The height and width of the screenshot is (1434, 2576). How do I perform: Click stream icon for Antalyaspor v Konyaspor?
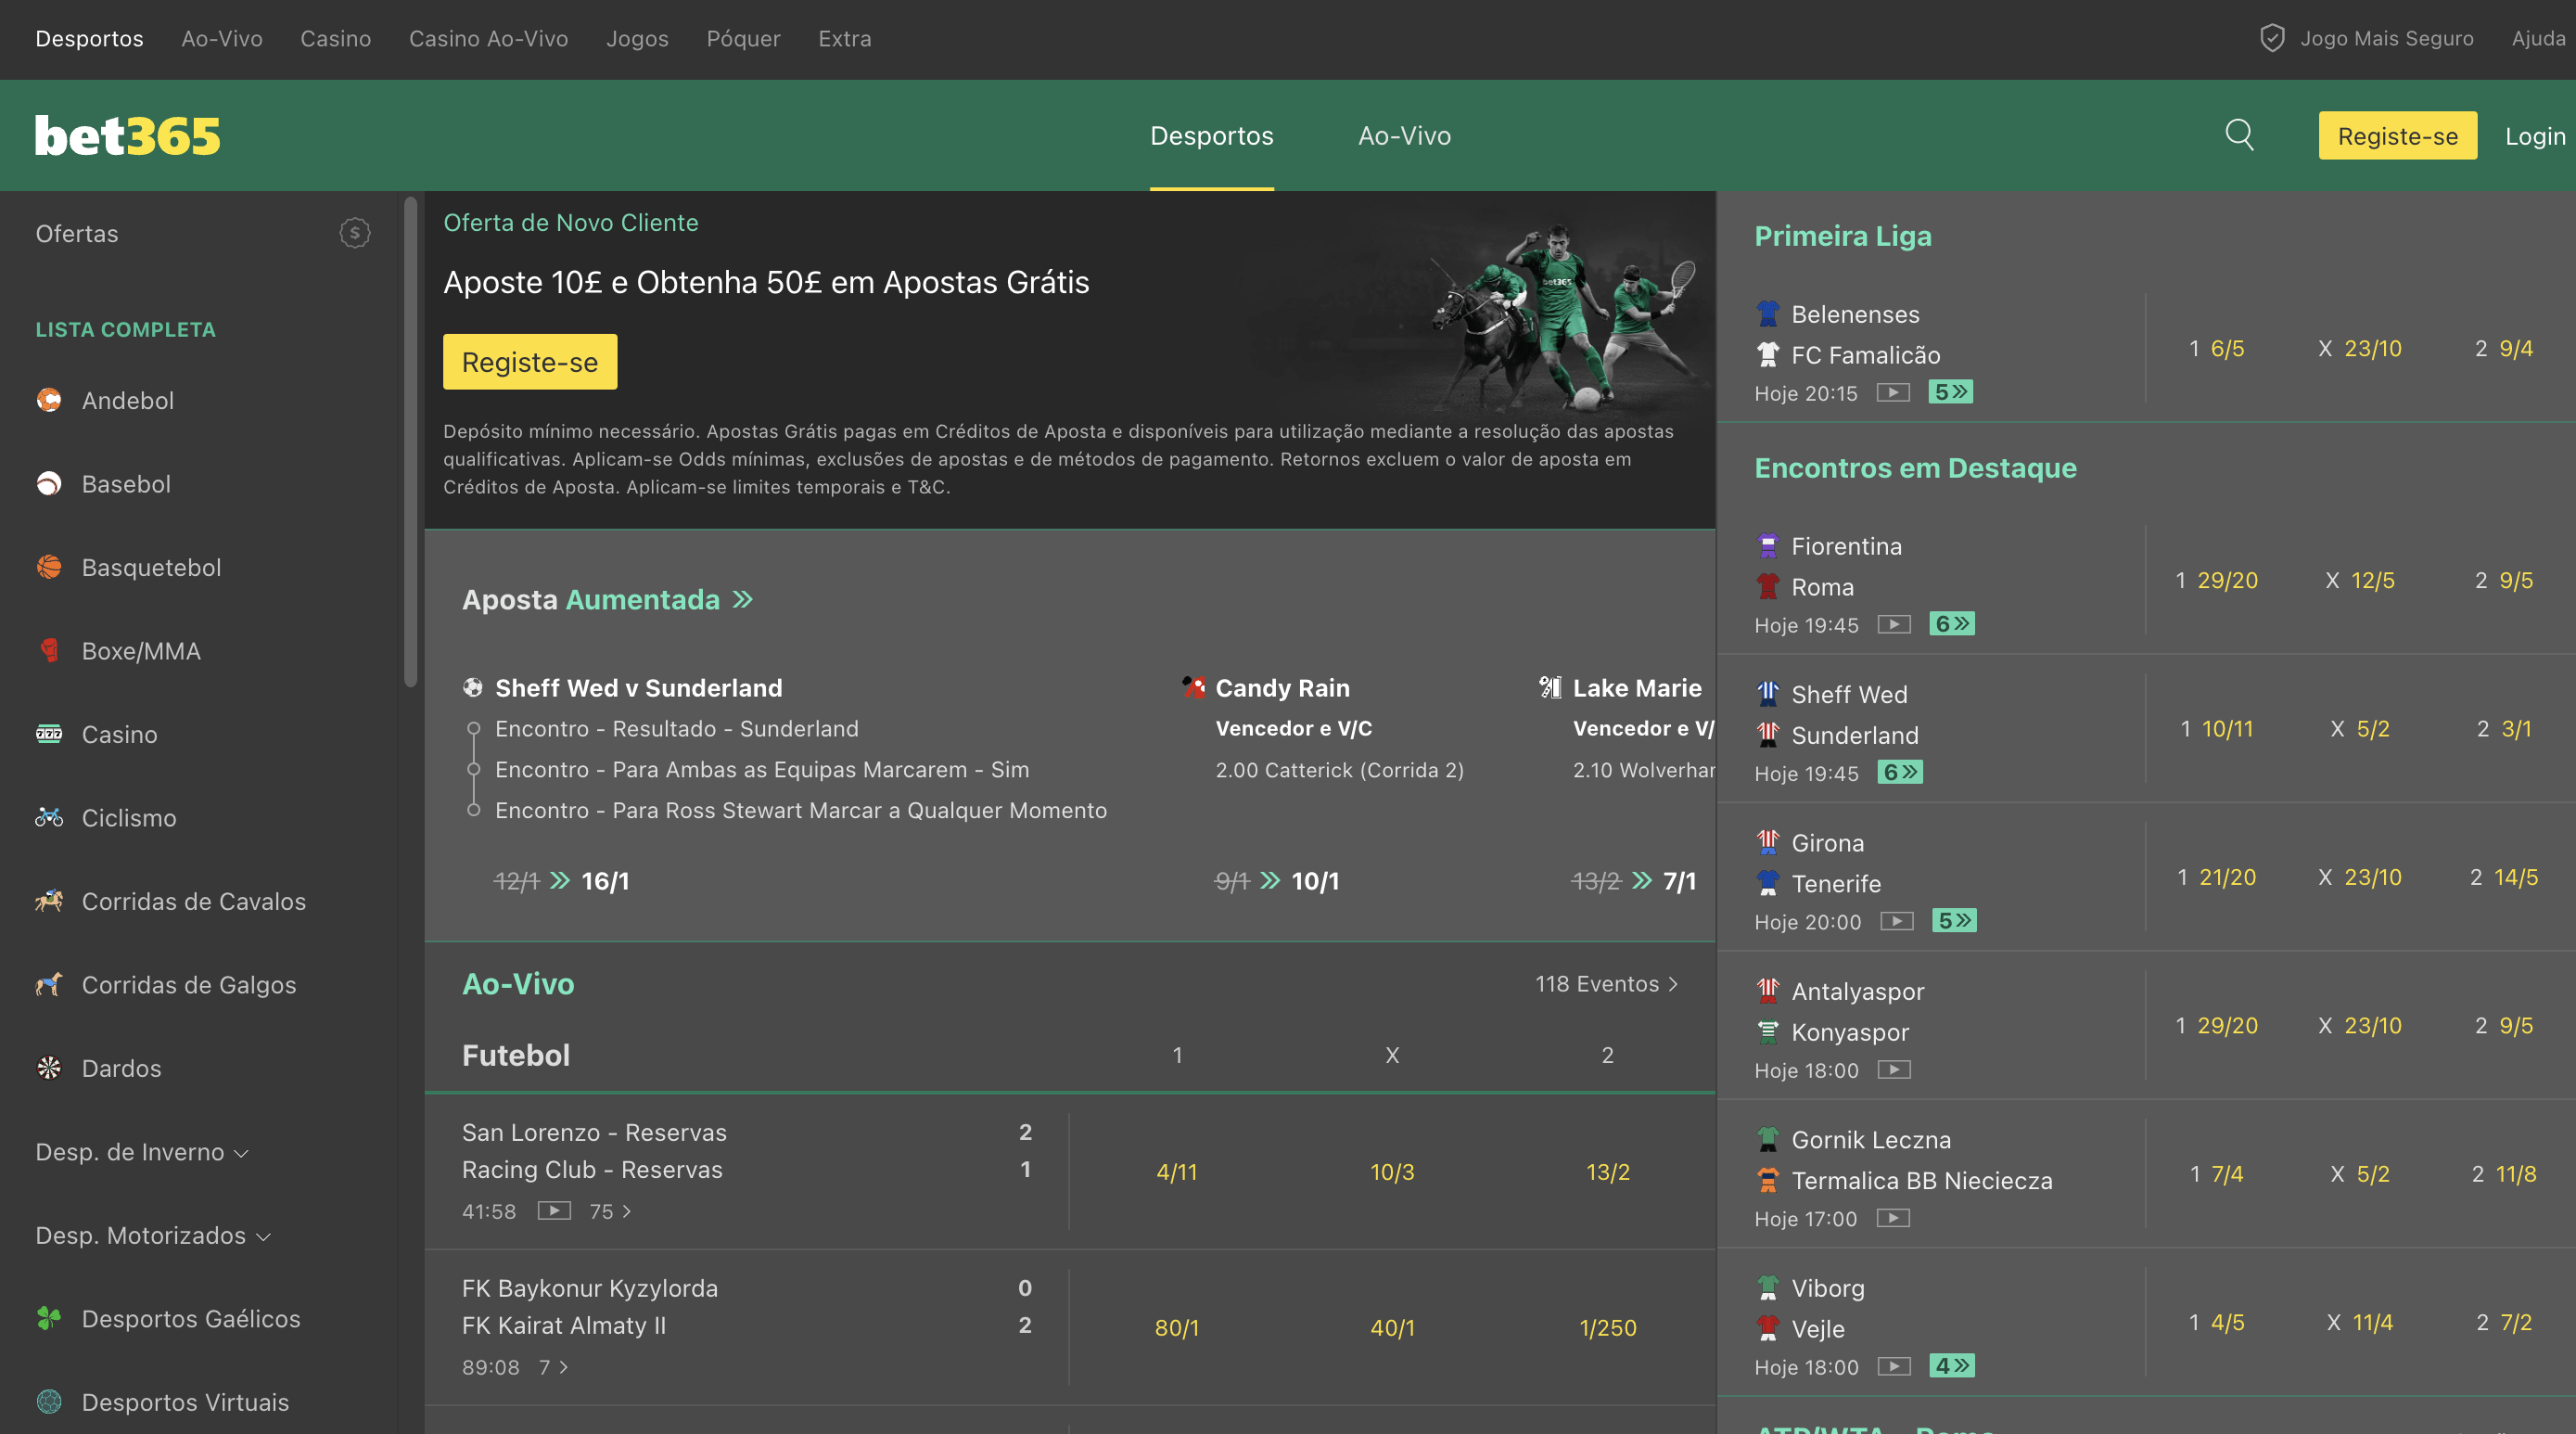[1894, 1069]
